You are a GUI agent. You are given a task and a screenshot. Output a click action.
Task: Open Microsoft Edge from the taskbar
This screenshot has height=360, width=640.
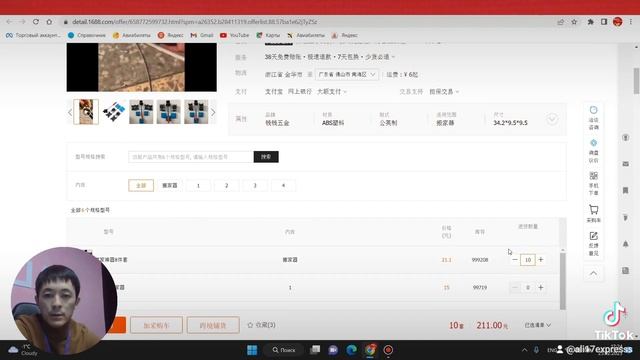tap(351, 350)
